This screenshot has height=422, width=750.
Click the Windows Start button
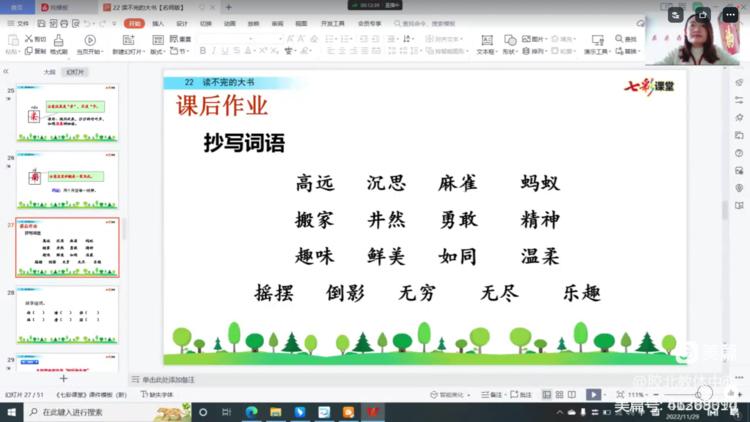pyautogui.click(x=11, y=412)
